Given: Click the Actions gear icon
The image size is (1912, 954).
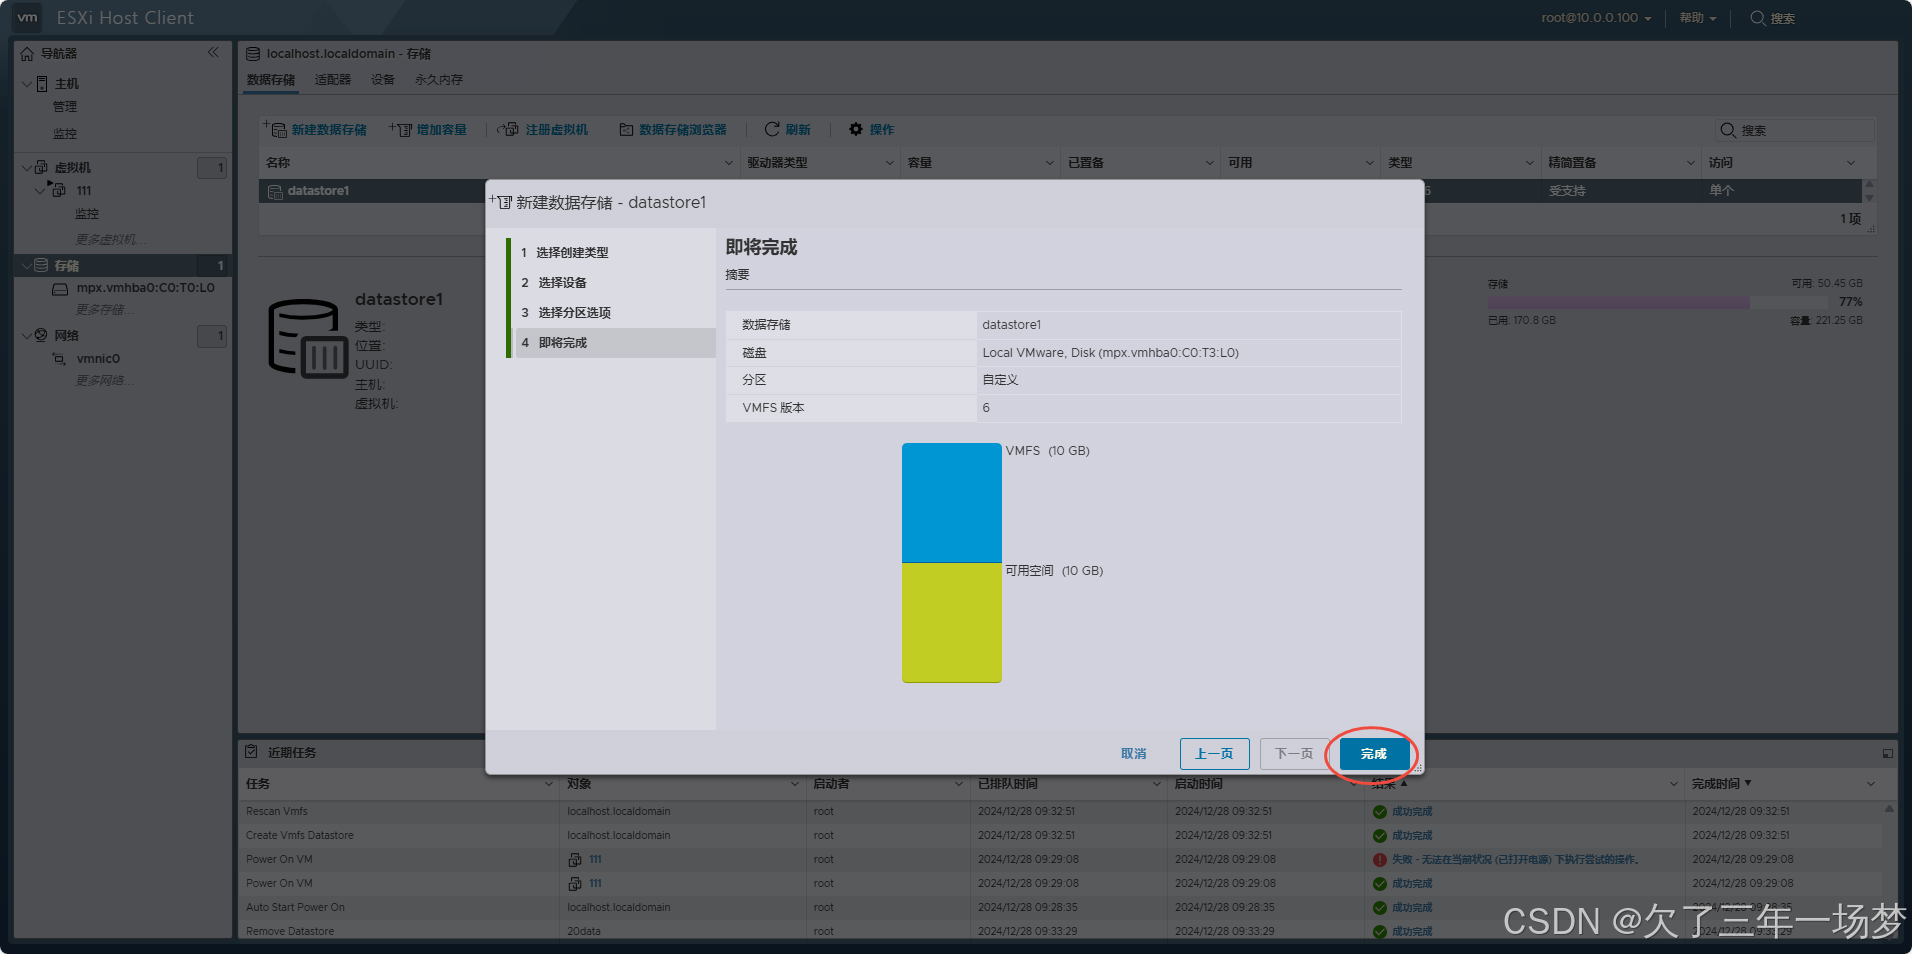Looking at the screenshot, I should 856,129.
